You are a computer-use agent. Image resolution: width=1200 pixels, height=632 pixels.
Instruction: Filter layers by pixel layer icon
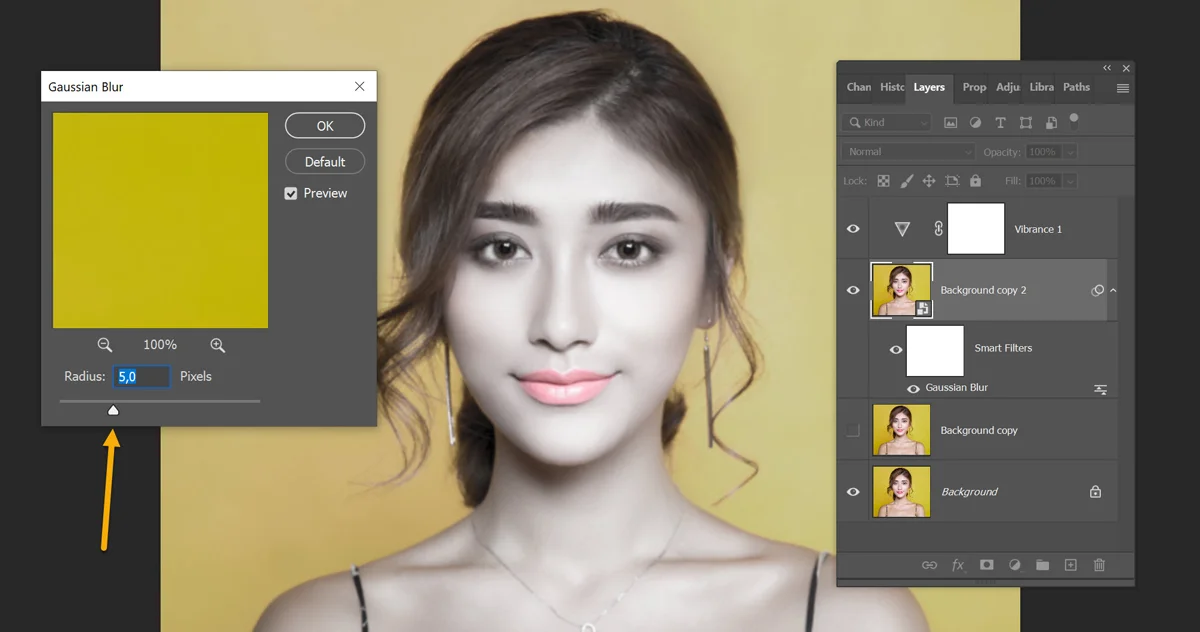[x=950, y=122]
